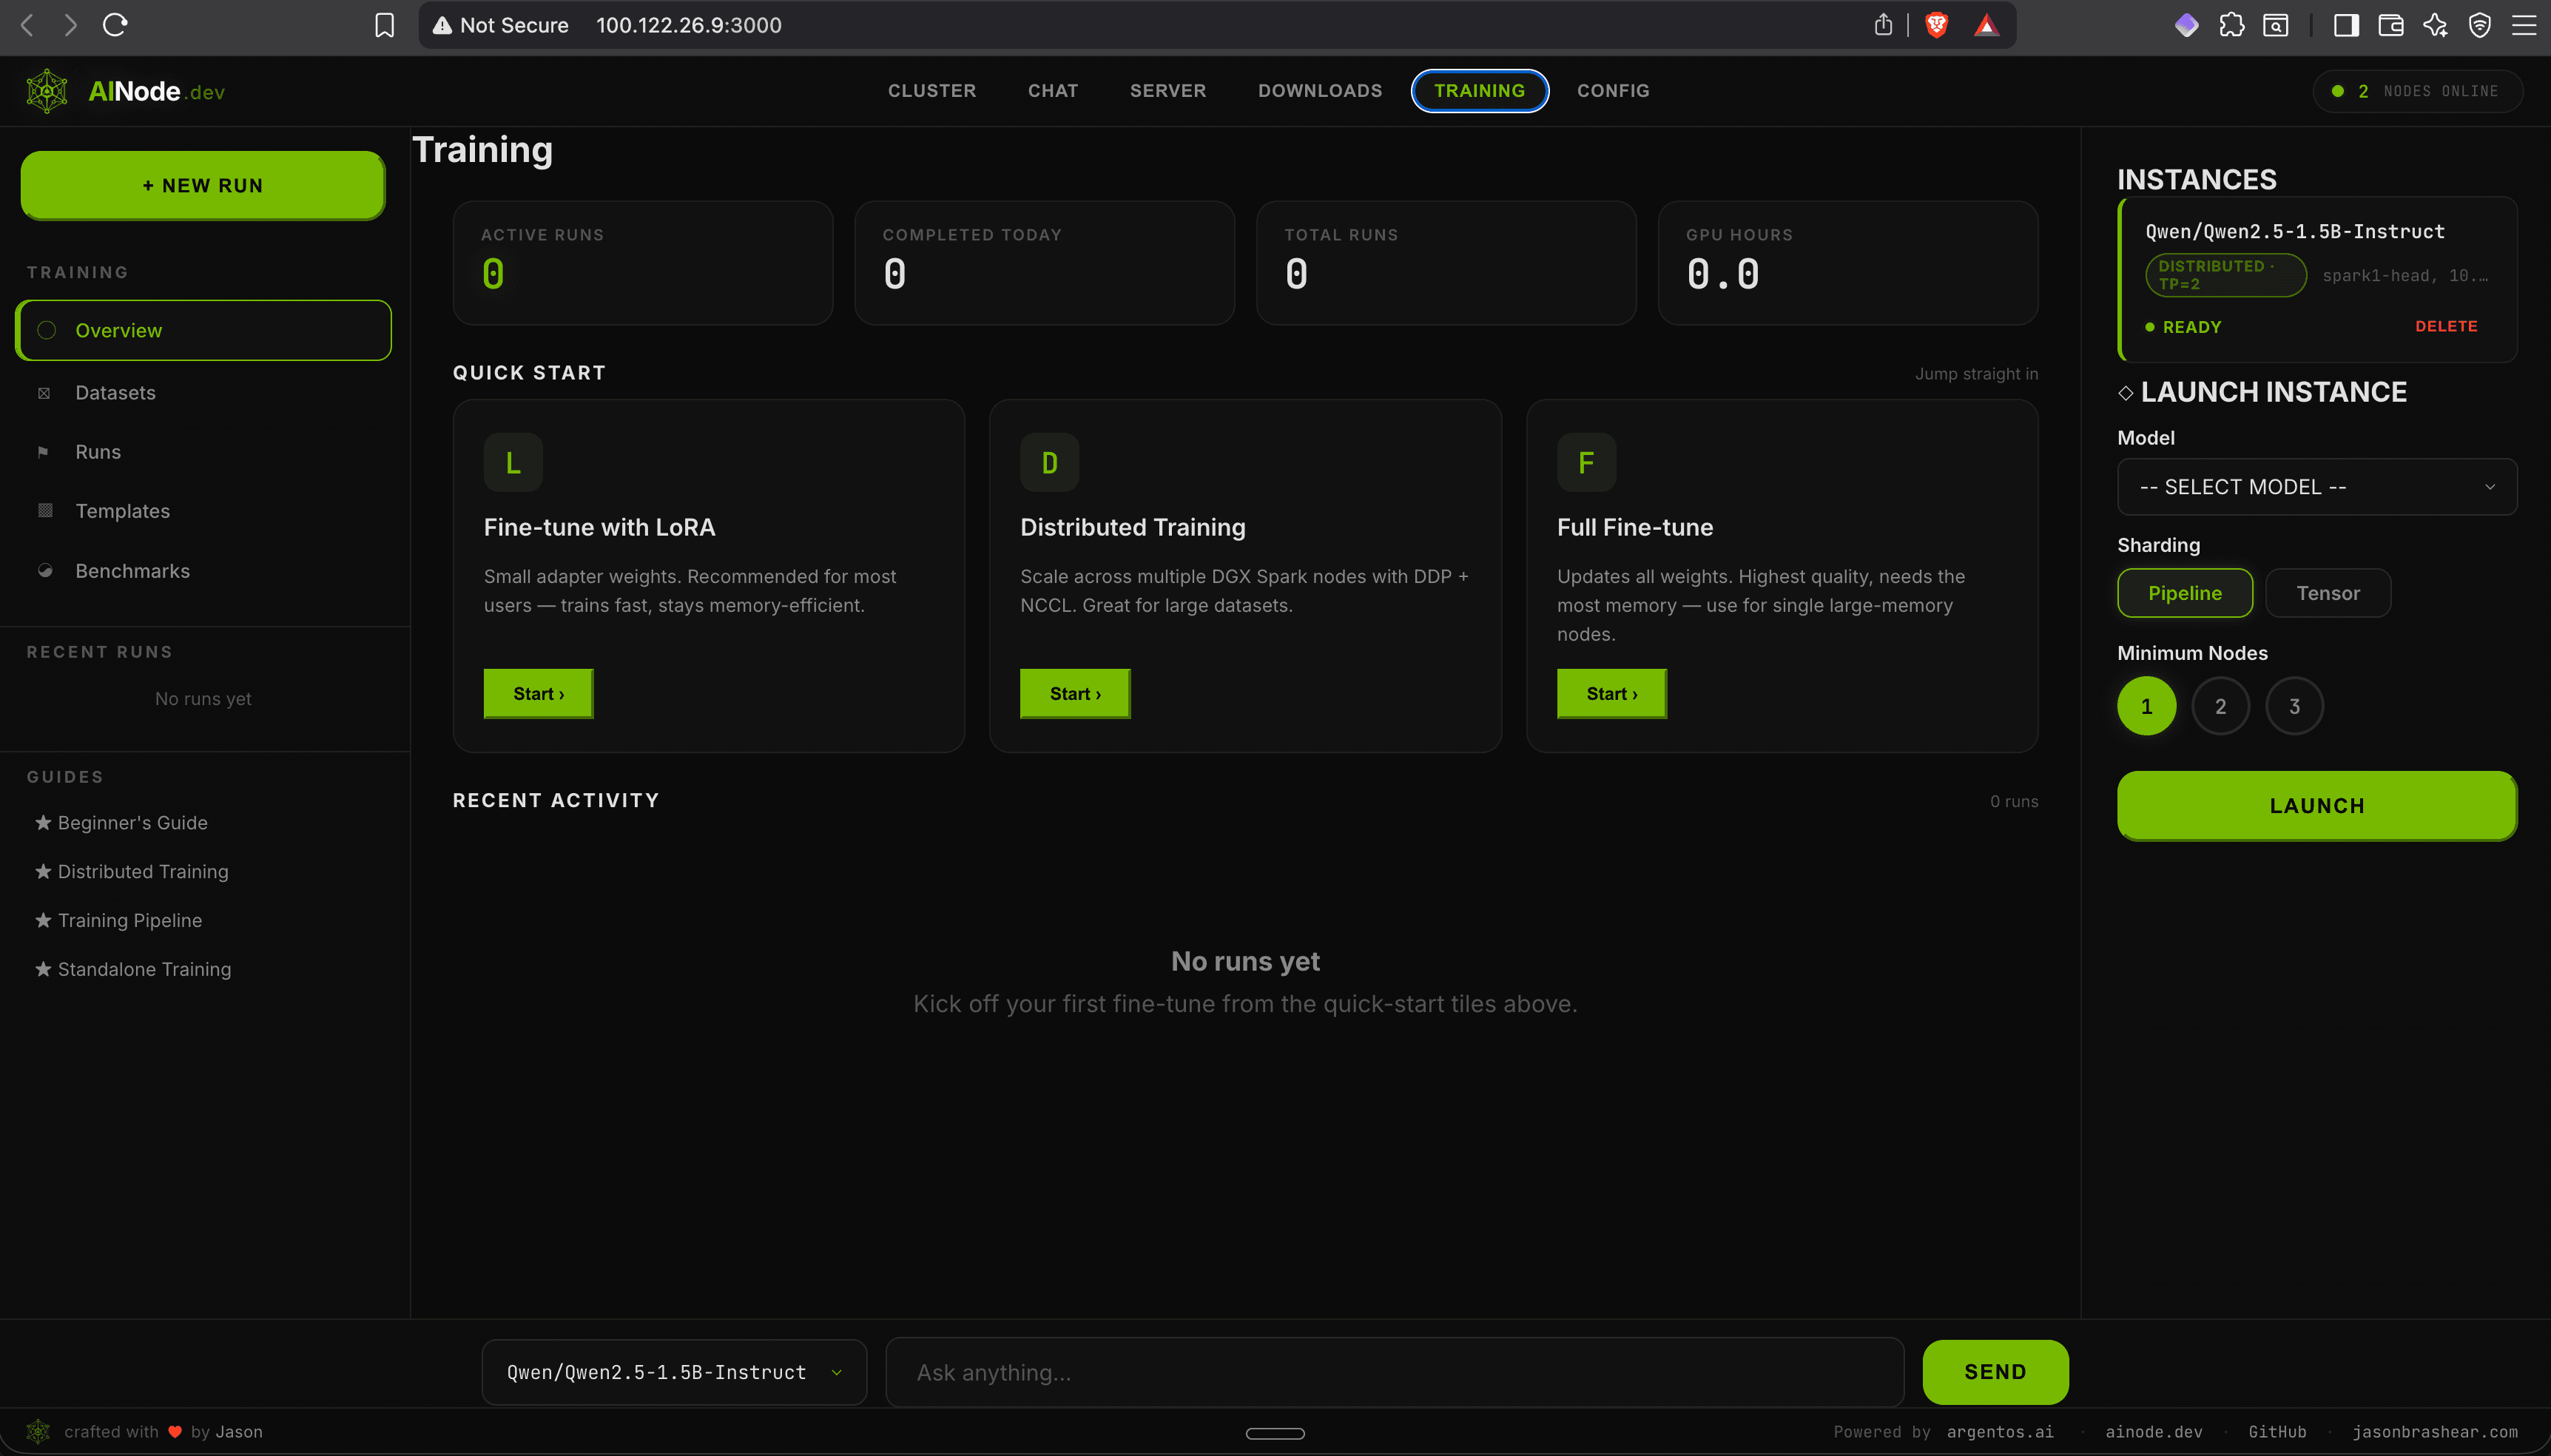Open the ainode.dev footer link

click(2154, 1432)
